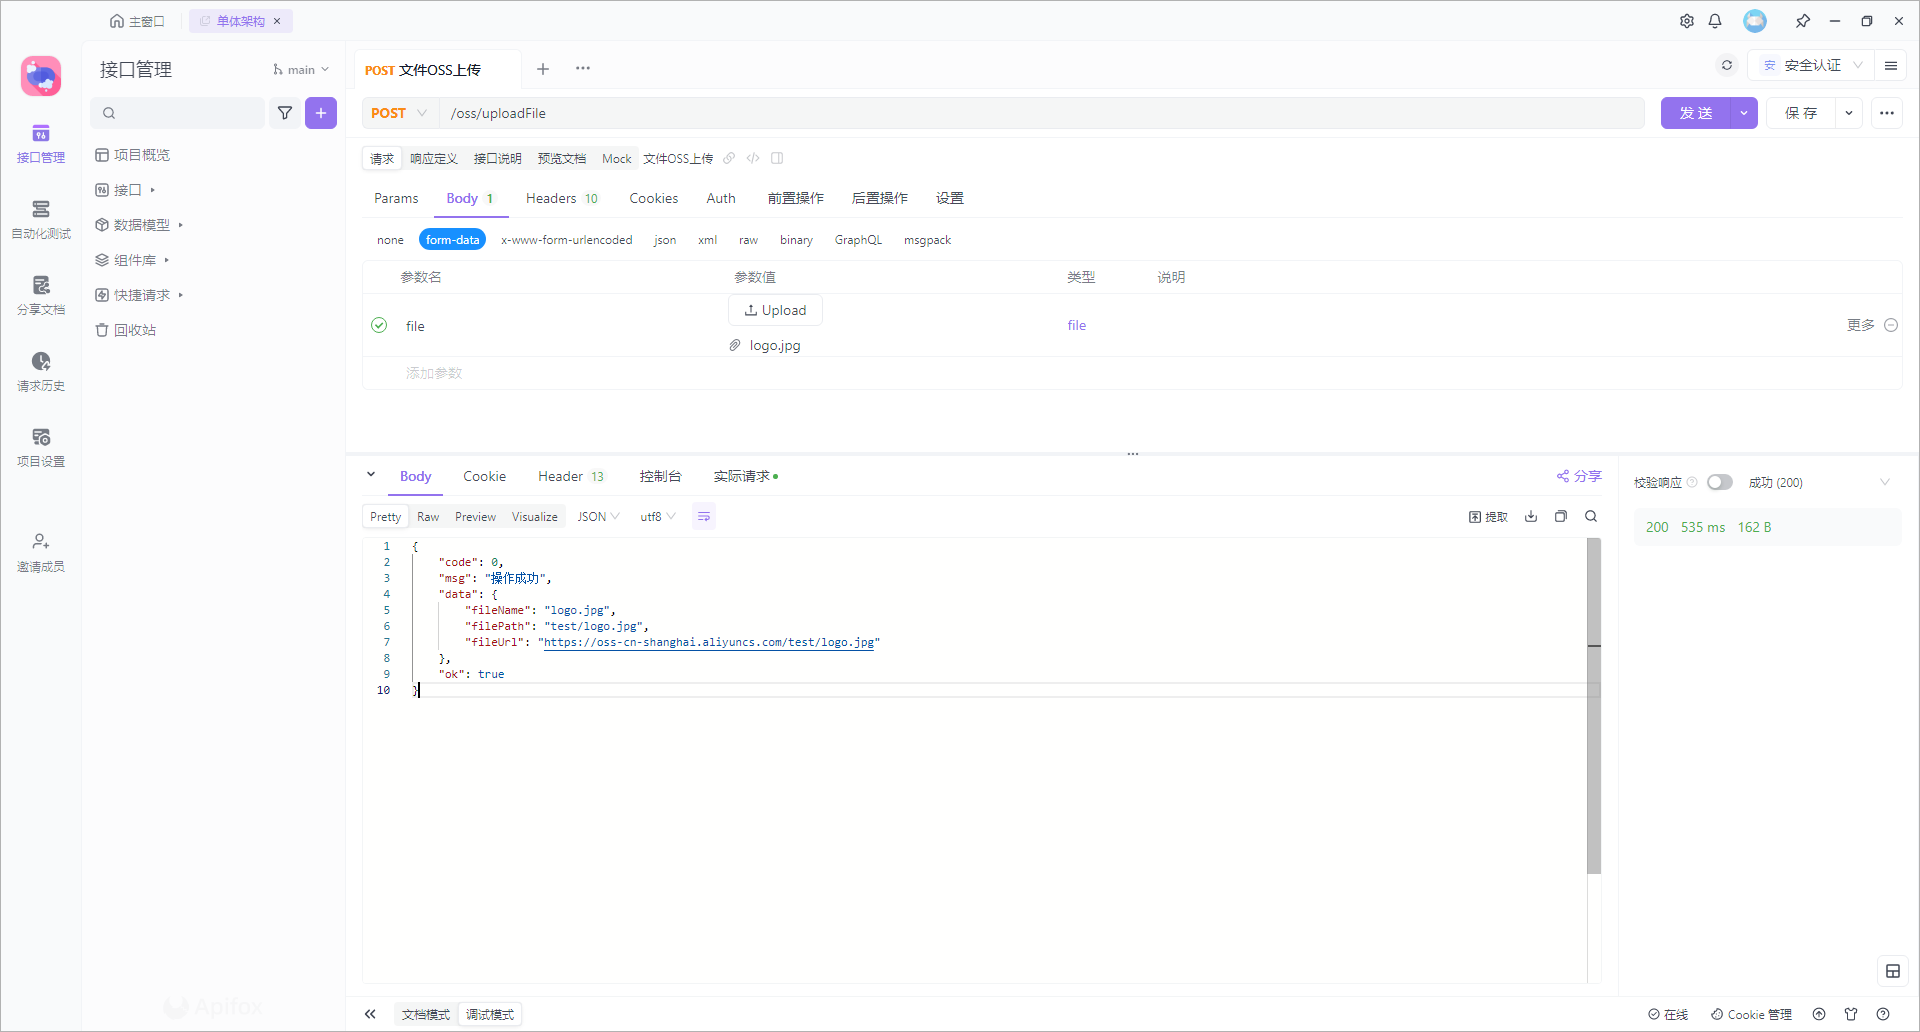
Task: Open 自动化测试 in left navigation
Action: tap(41, 219)
